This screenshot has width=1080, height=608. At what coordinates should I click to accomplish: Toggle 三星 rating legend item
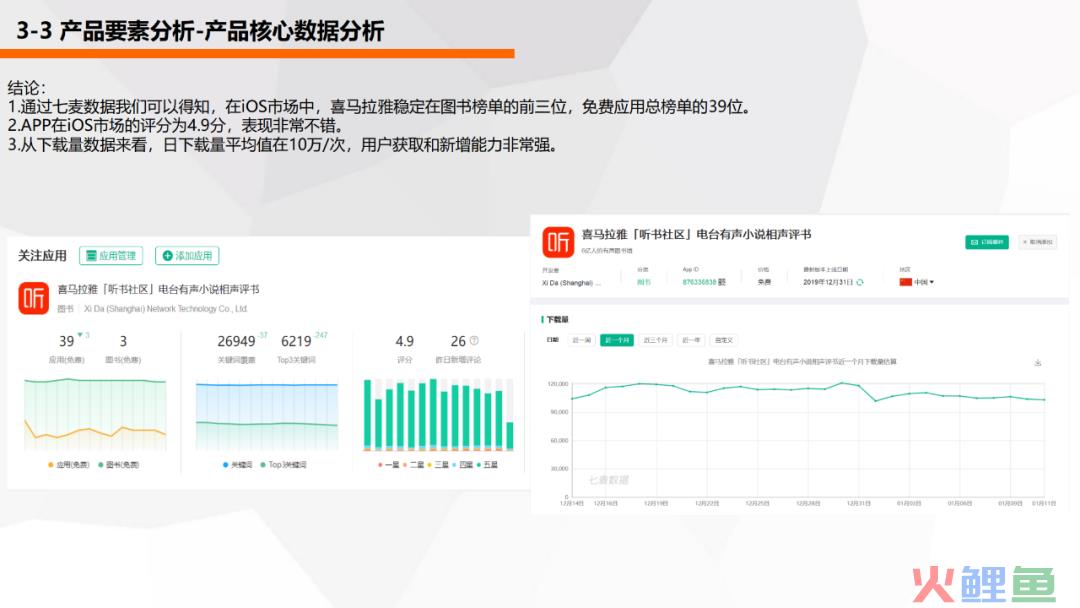click(x=438, y=465)
